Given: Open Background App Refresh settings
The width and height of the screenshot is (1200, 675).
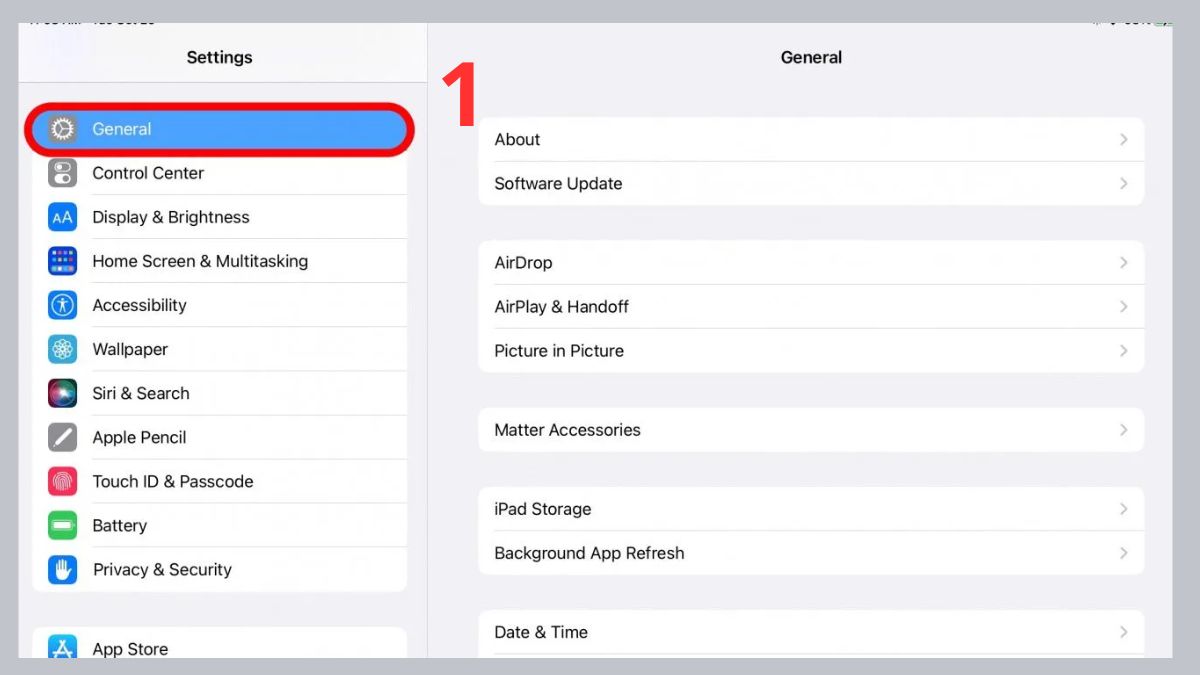Looking at the screenshot, I should pos(810,553).
